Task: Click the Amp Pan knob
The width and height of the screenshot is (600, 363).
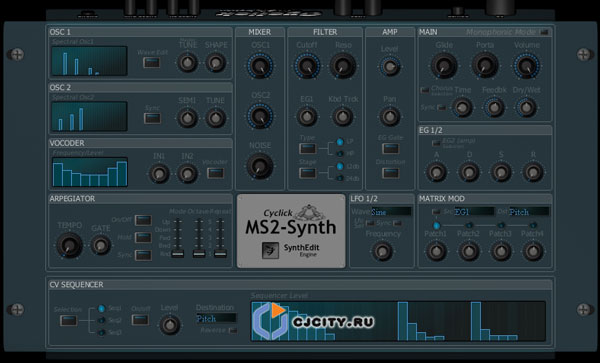Action: pos(390,117)
